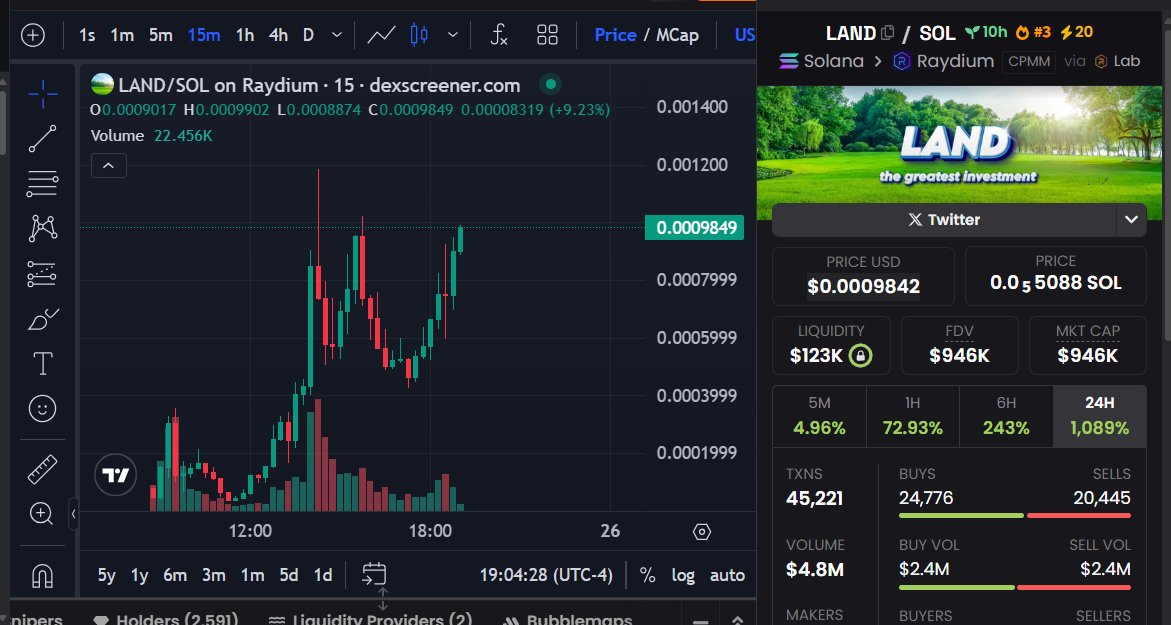Viewport: 1171px width, 625px height.
Task: Set the date range to 1y
Action: click(140, 575)
